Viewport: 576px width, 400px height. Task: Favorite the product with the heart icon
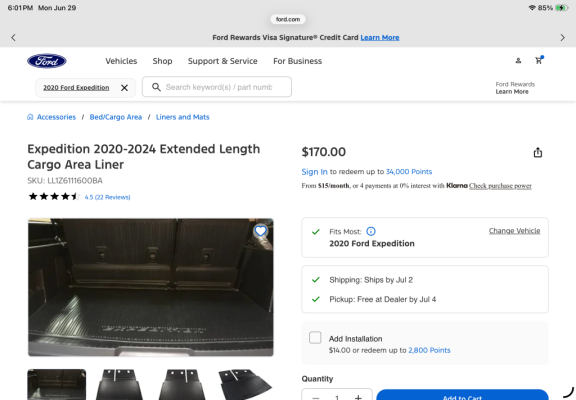(260, 231)
